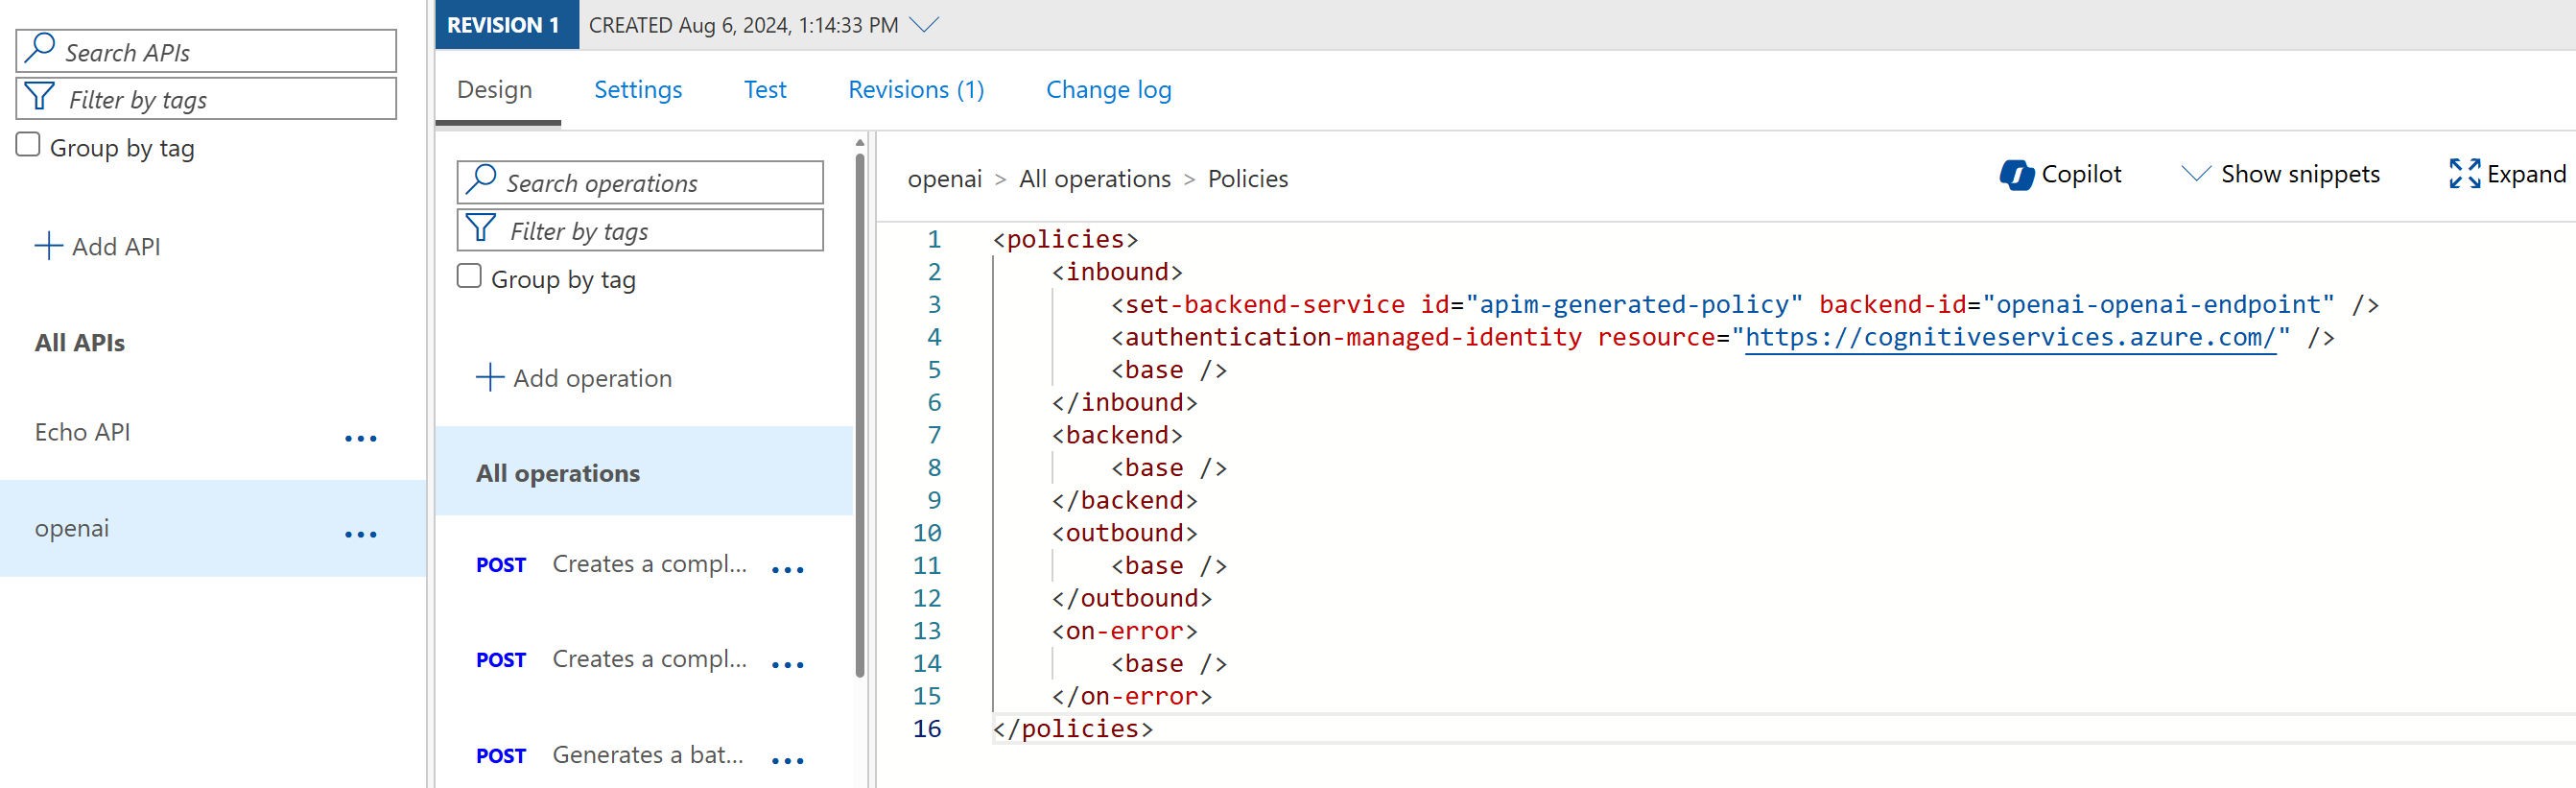The width and height of the screenshot is (2576, 788).
Task: Open the first Creates a compl... operation ellipsis menu
Action: pyautogui.click(x=788, y=569)
